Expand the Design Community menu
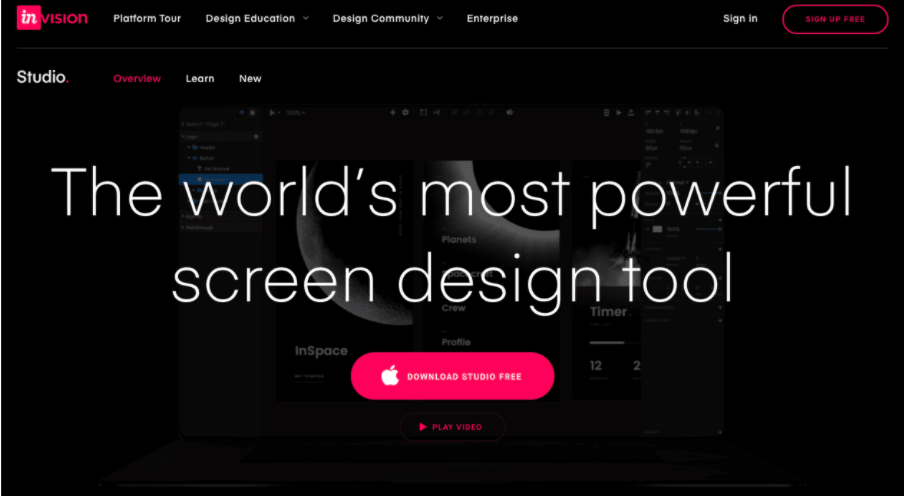Screen dimensions: 904x496 click(x=387, y=18)
